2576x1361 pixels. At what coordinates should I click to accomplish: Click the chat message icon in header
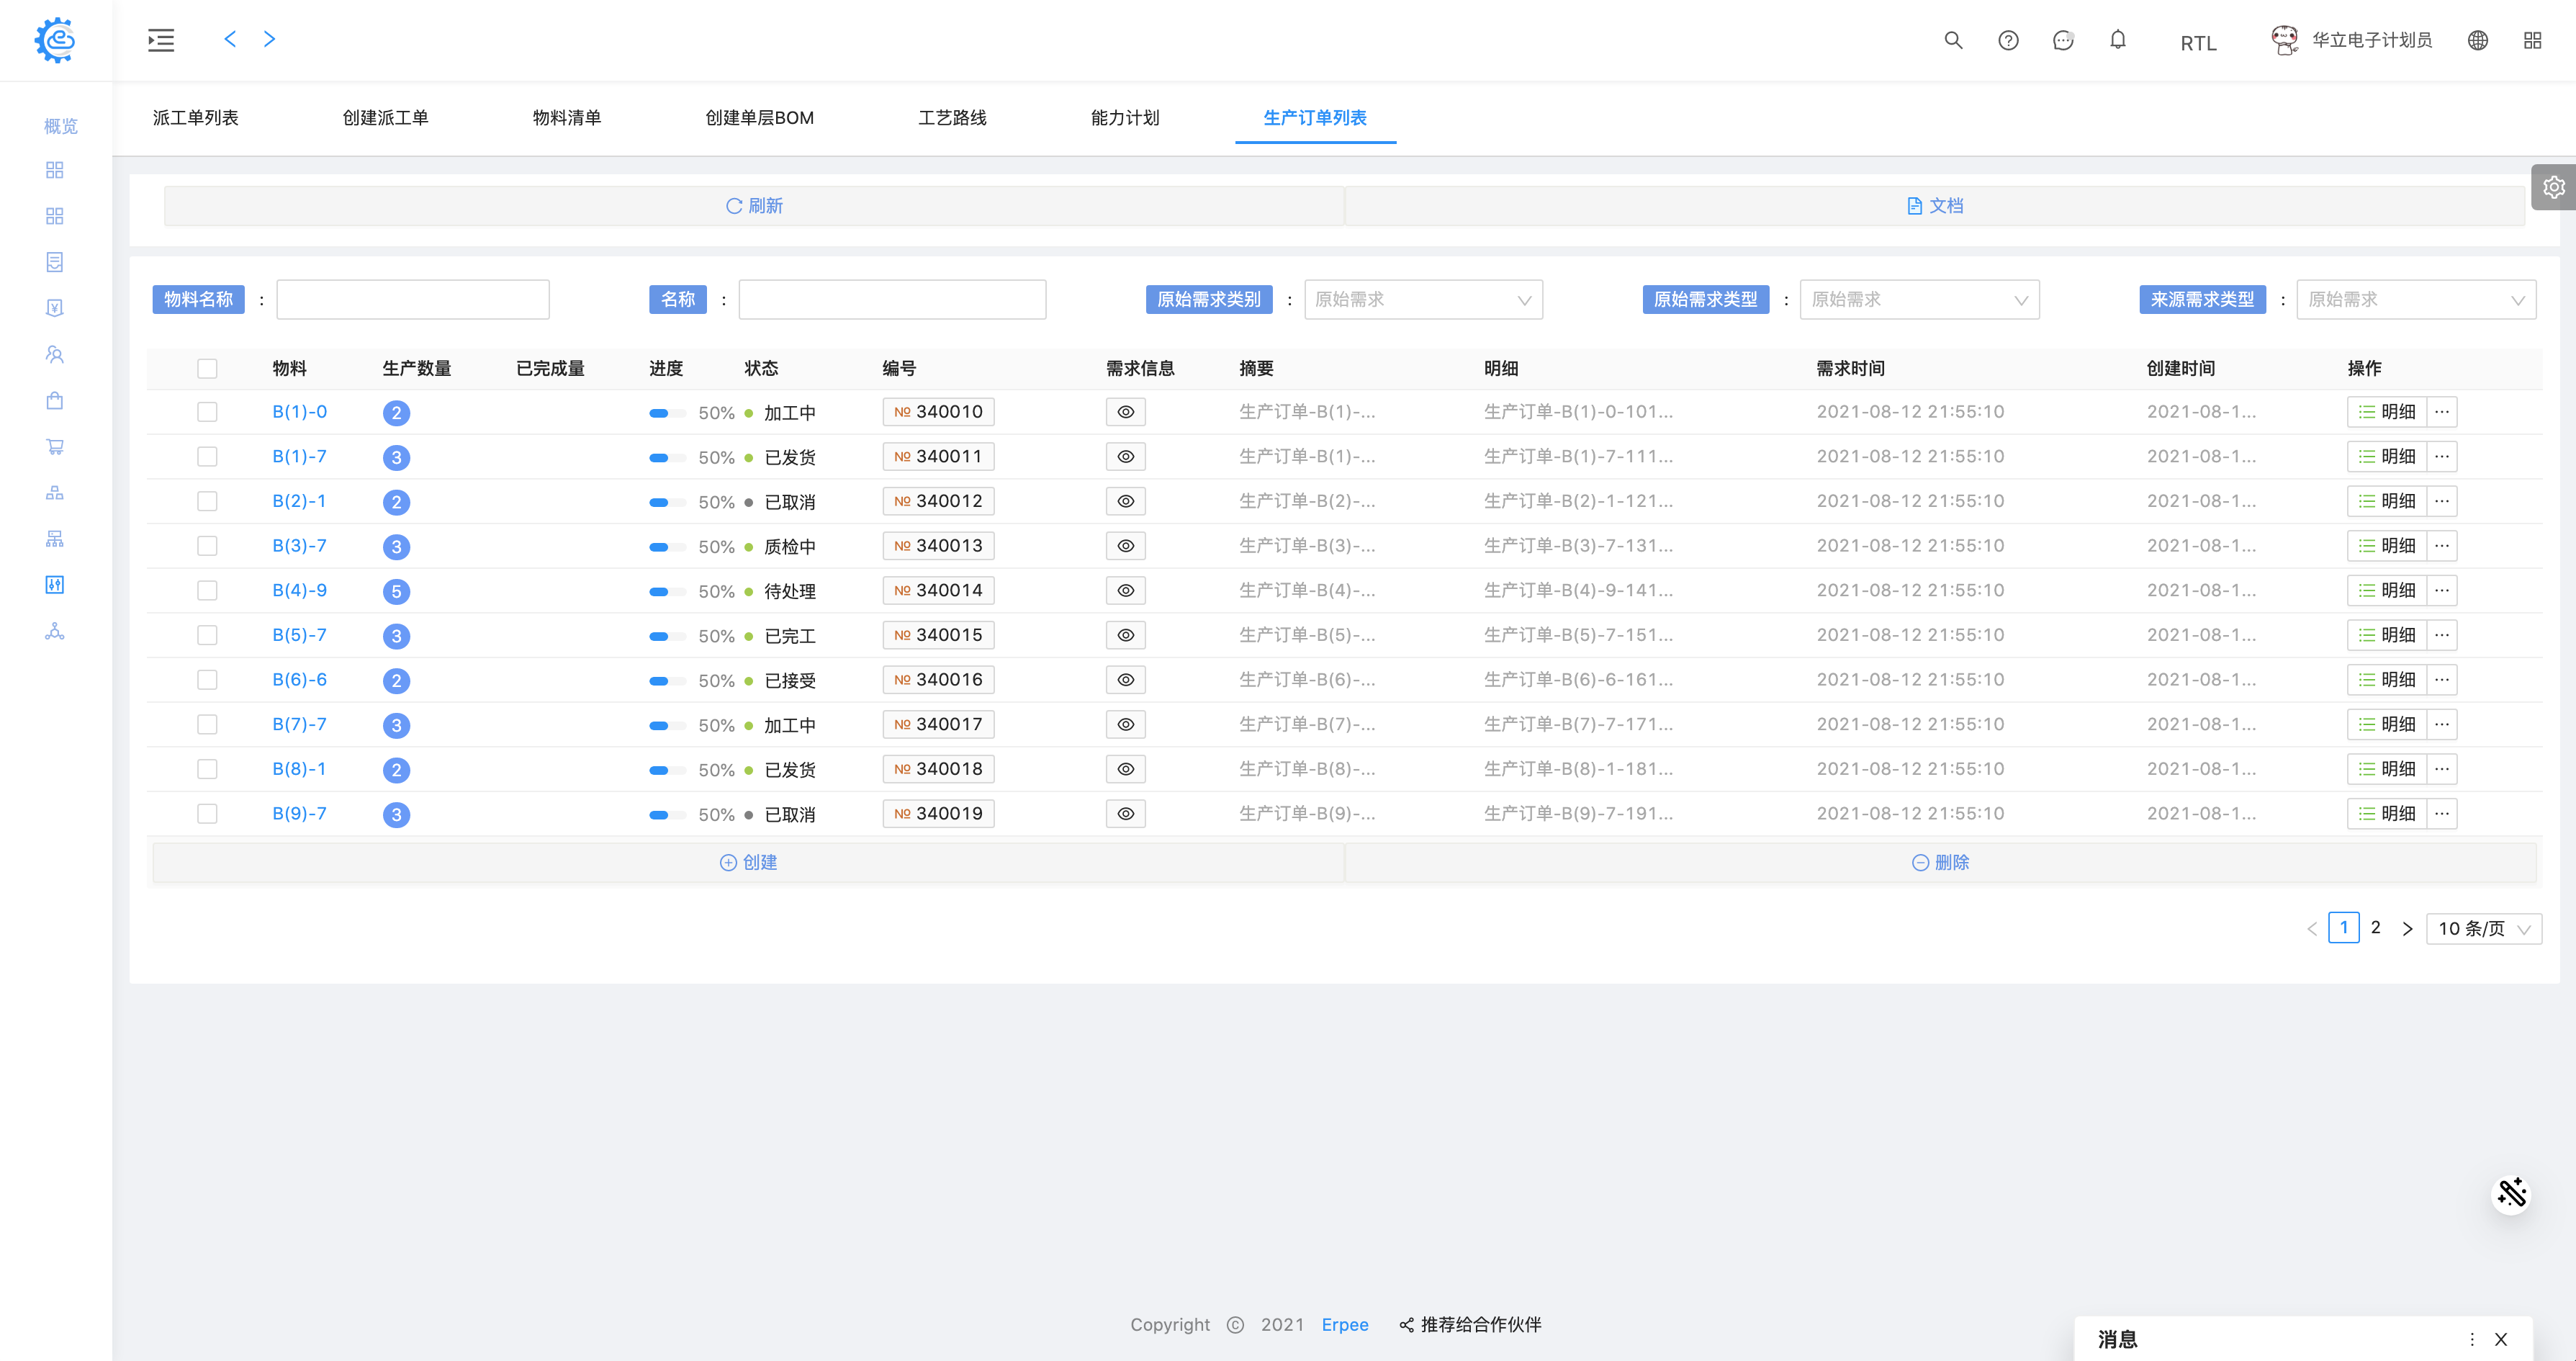2062,40
